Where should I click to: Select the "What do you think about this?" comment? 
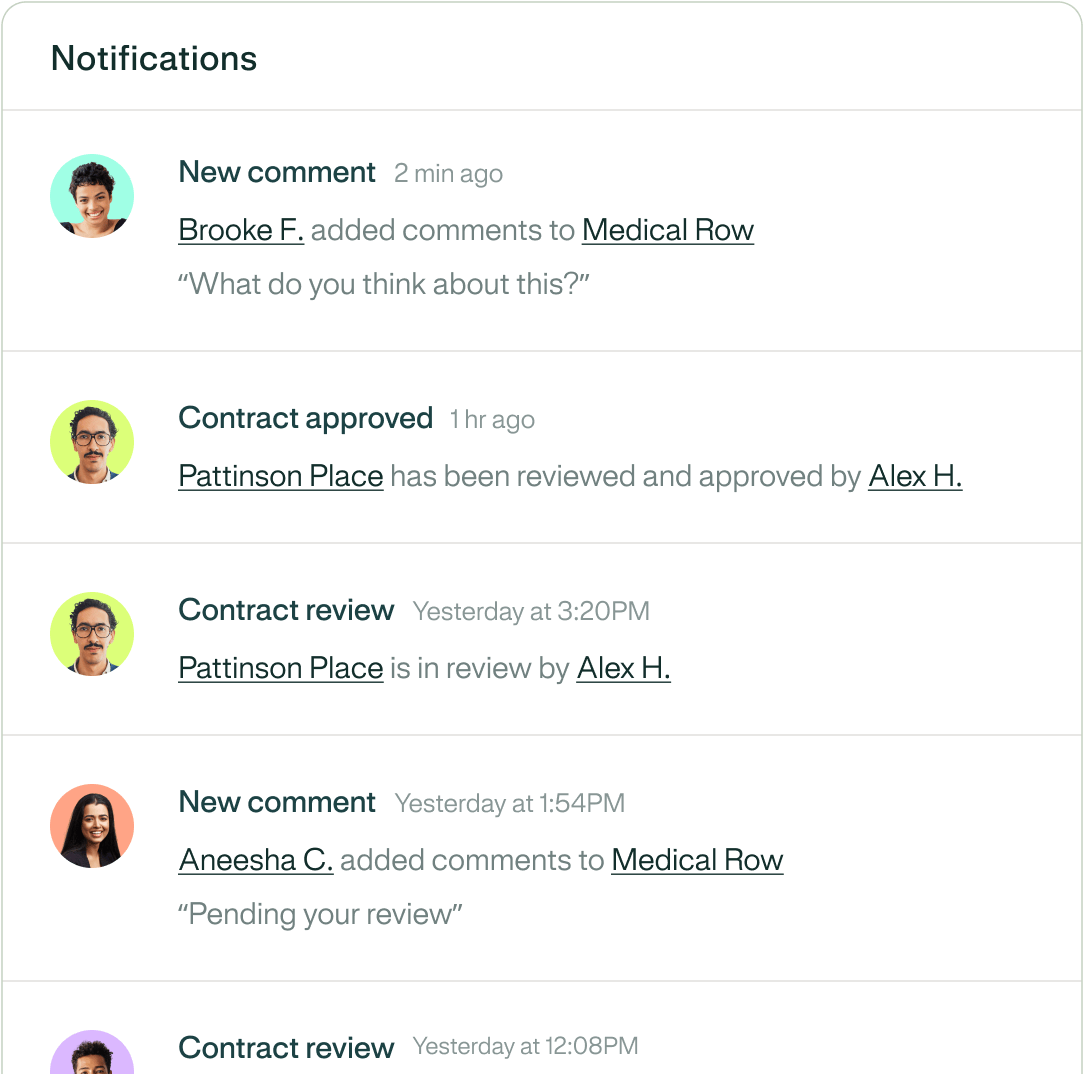coord(384,284)
